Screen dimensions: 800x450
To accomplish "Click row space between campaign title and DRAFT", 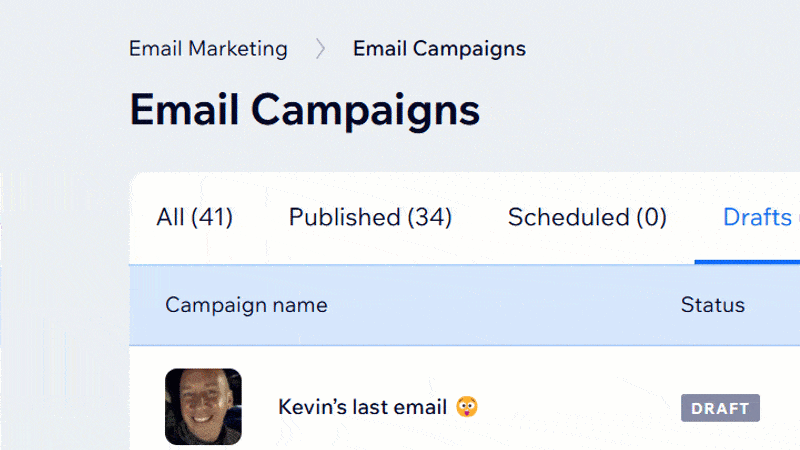I will [580, 407].
